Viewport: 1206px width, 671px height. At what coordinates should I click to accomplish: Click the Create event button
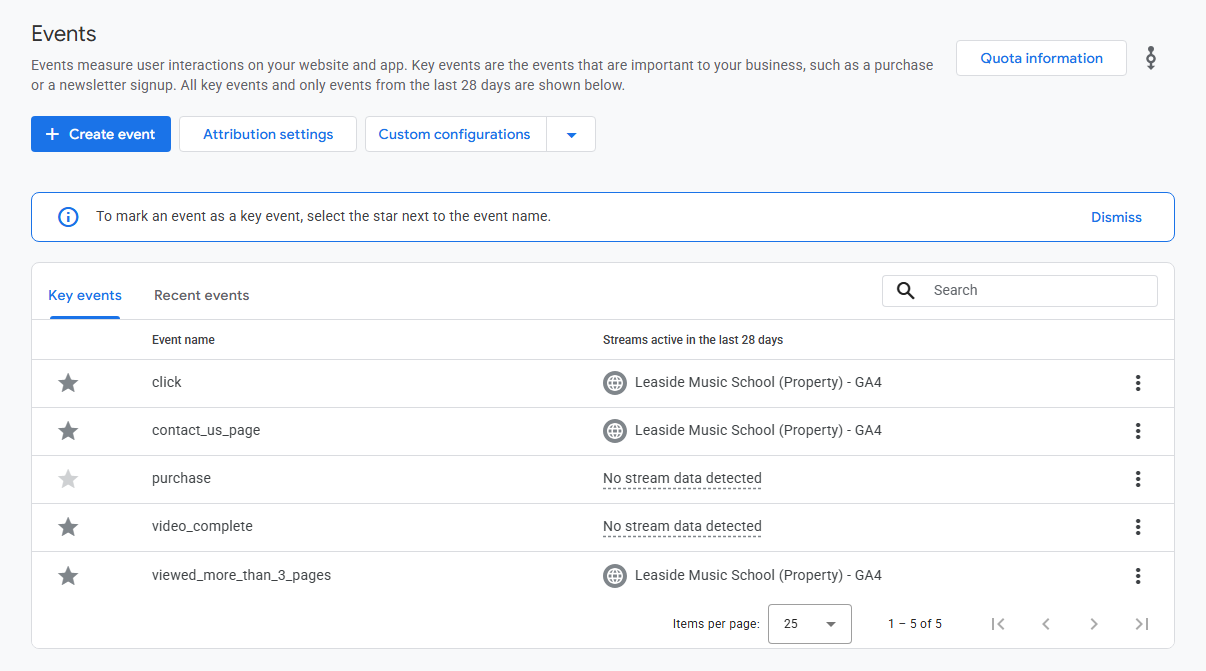click(x=101, y=134)
